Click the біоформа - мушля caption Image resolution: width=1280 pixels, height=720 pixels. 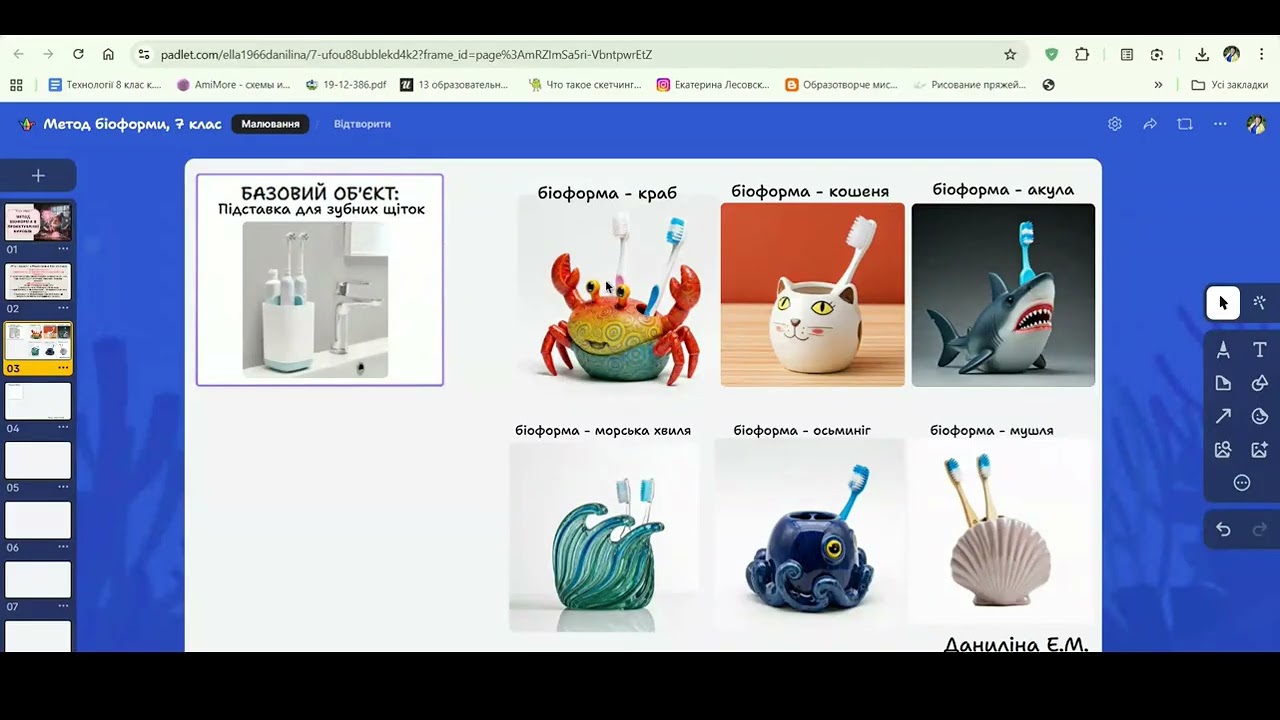point(991,430)
